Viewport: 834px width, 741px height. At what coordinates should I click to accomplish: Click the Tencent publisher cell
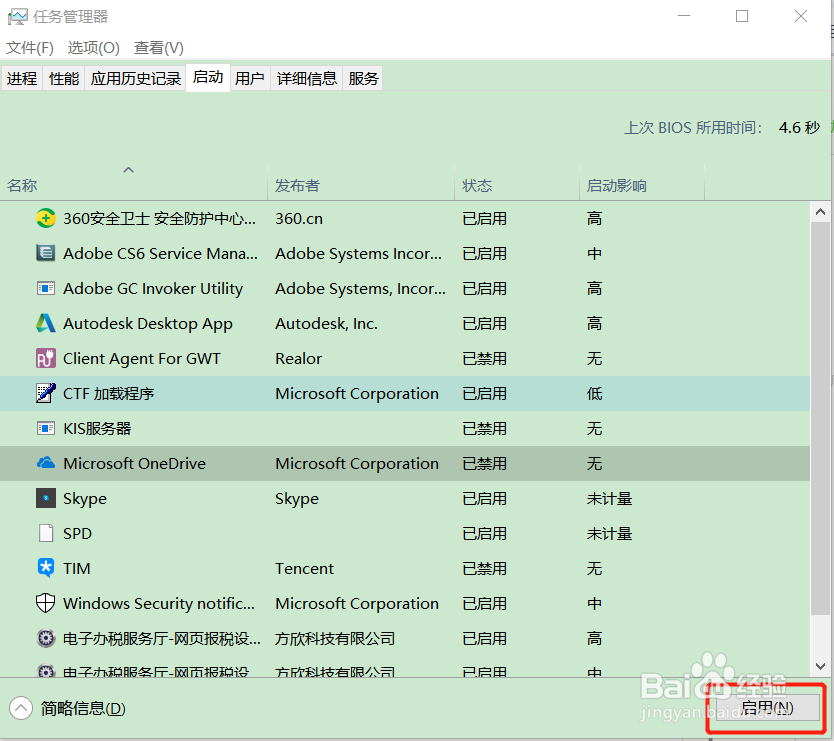[x=304, y=569]
